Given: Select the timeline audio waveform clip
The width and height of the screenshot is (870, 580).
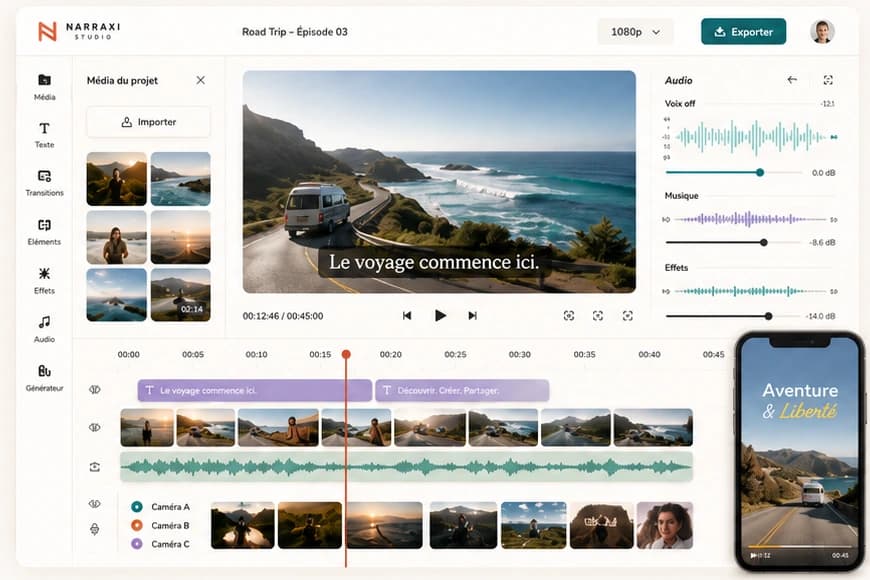Looking at the screenshot, I should (x=406, y=467).
